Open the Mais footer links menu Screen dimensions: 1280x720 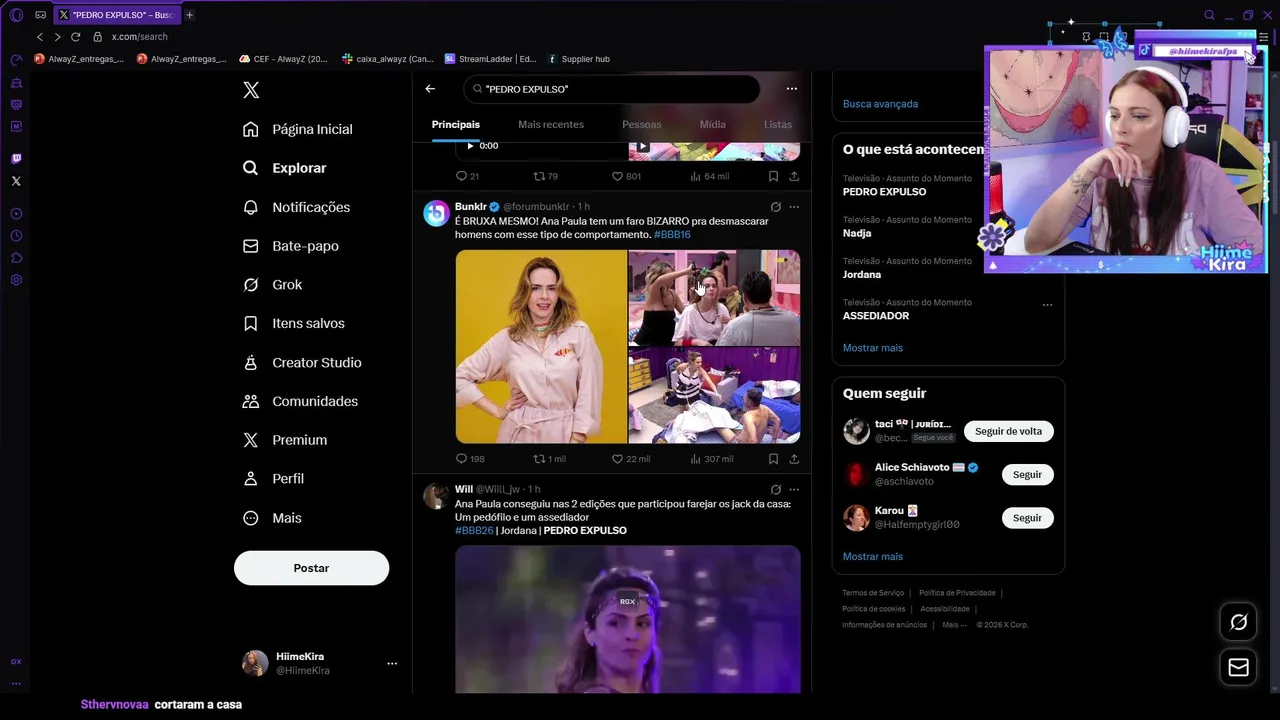954,625
